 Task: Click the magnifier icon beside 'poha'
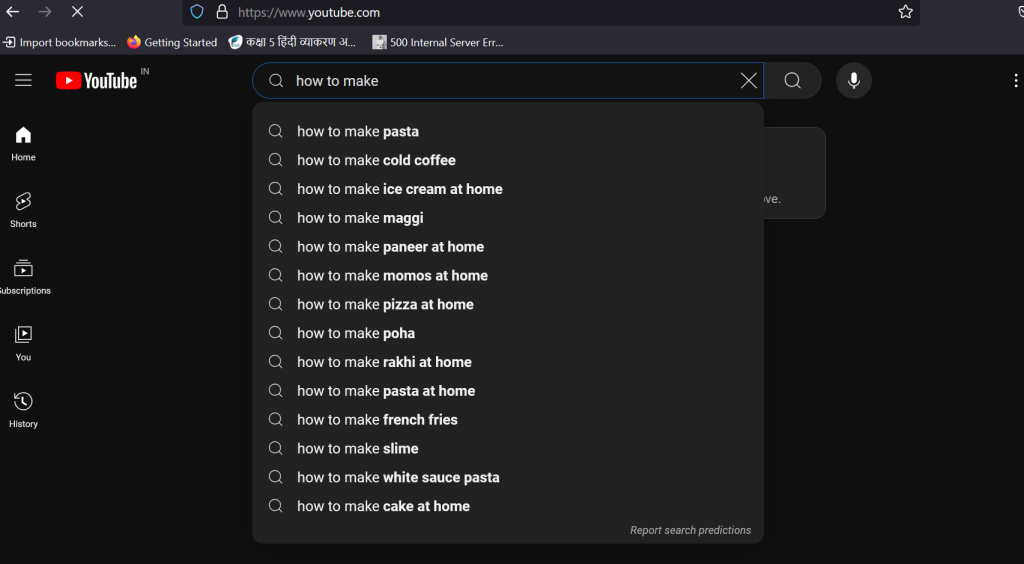point(276,333)
